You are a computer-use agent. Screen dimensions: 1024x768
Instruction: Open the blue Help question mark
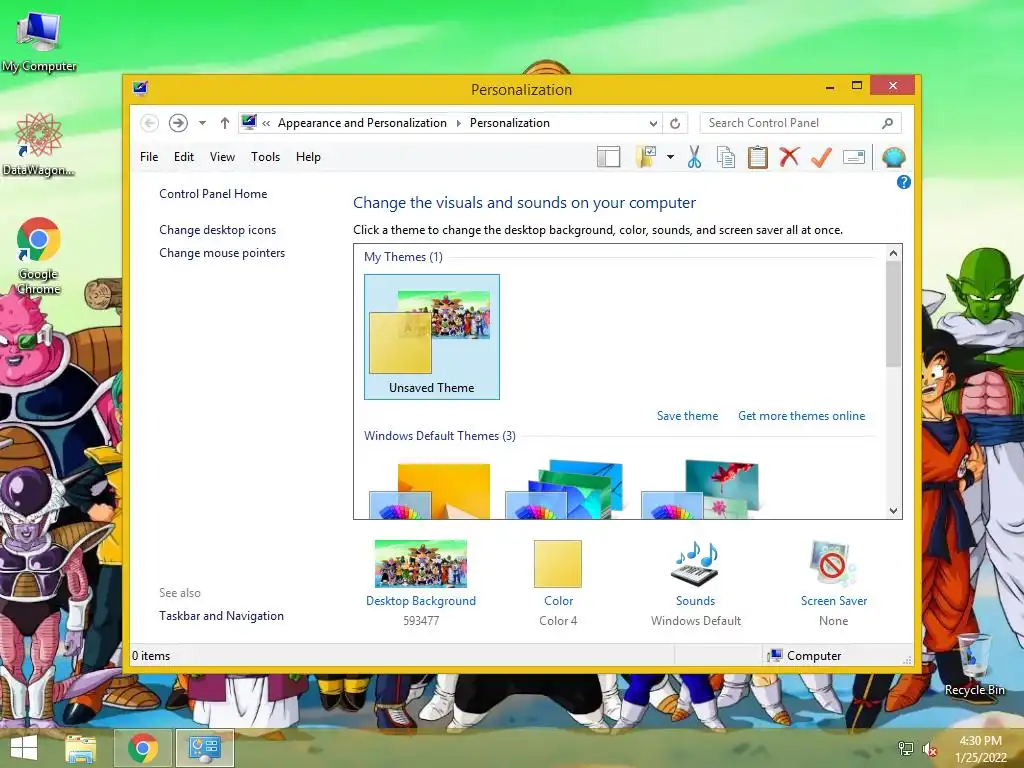point(903,182)
